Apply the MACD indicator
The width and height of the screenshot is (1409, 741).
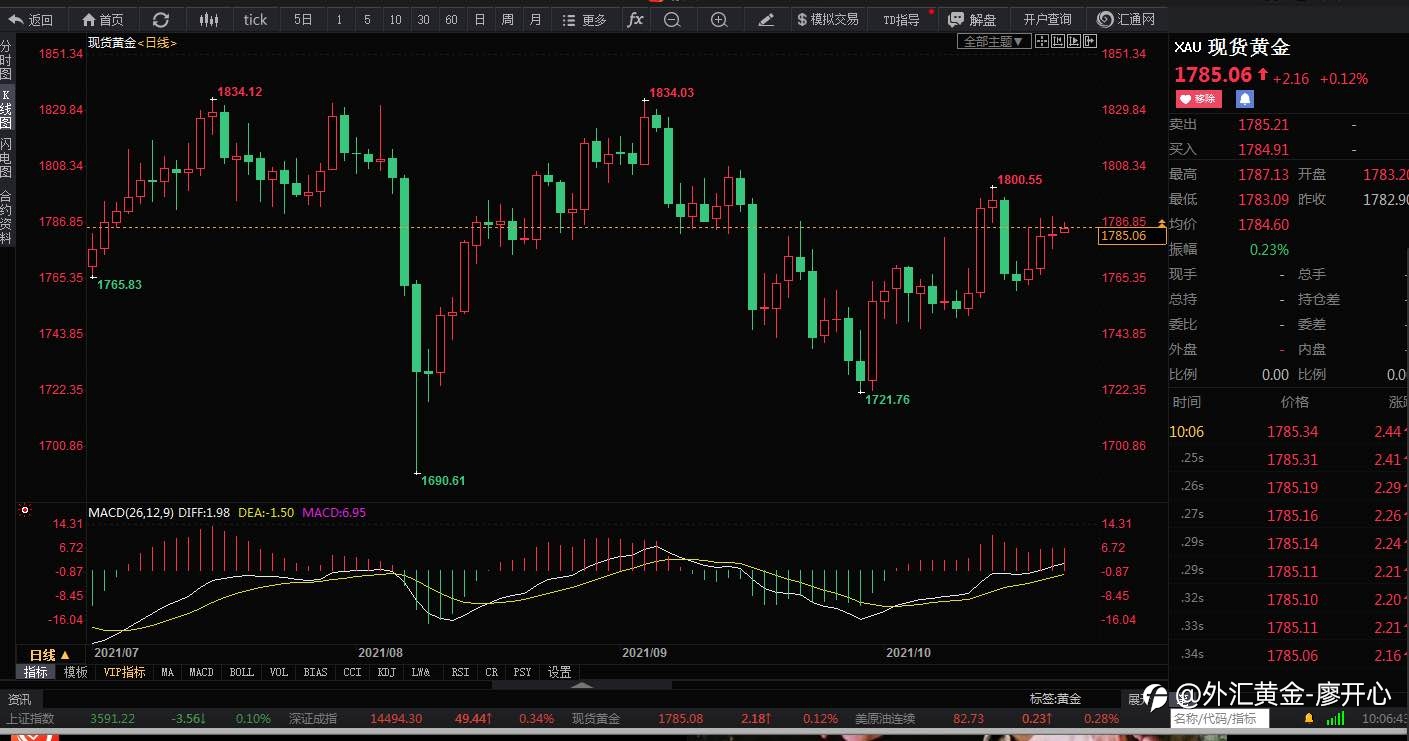tap(202, 672)
